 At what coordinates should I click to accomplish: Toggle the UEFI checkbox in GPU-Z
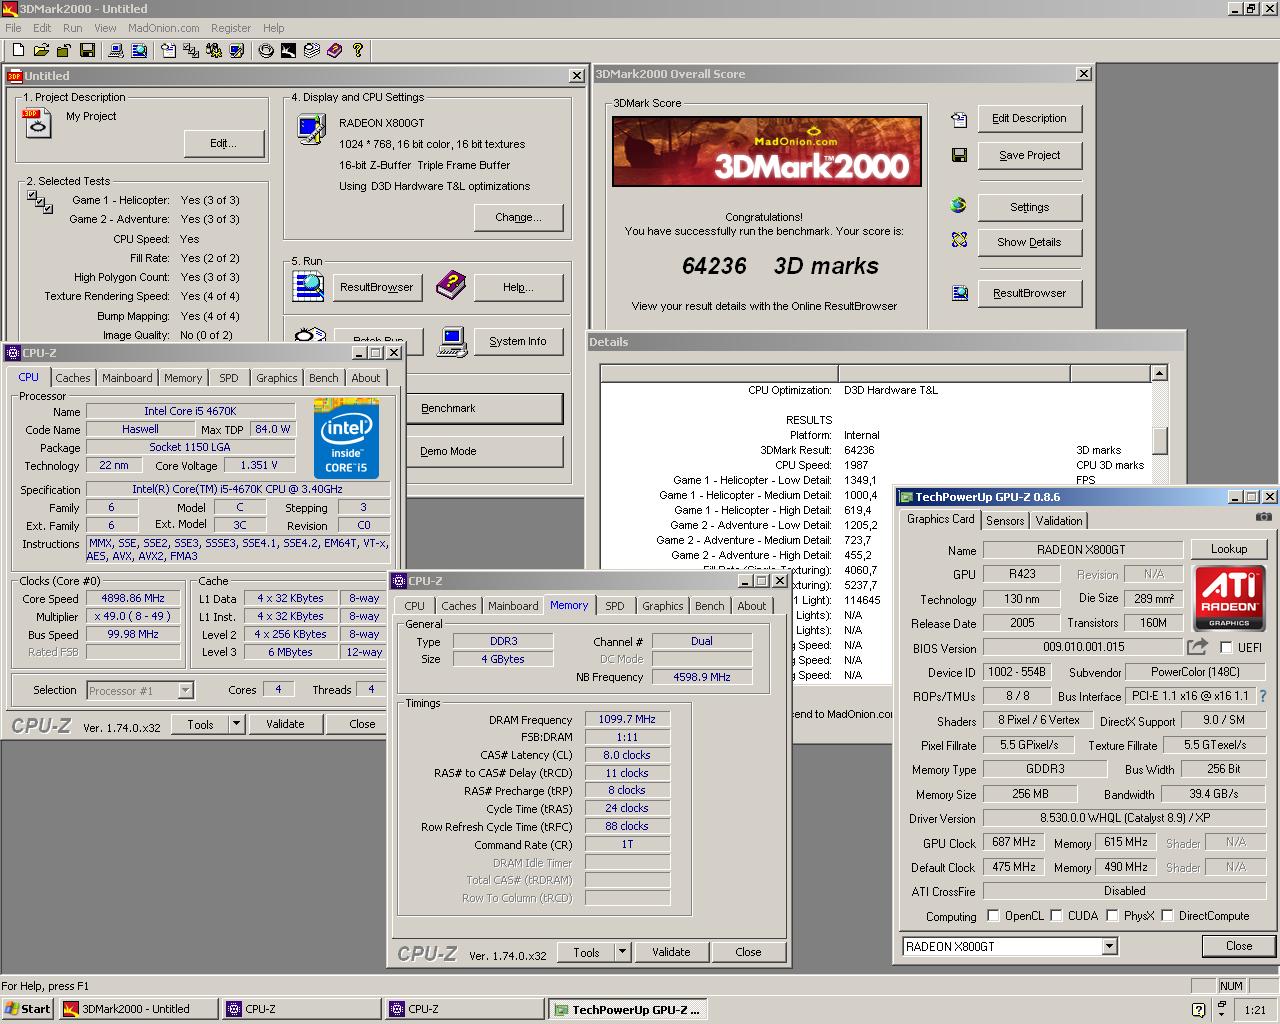click(1226, 647)
